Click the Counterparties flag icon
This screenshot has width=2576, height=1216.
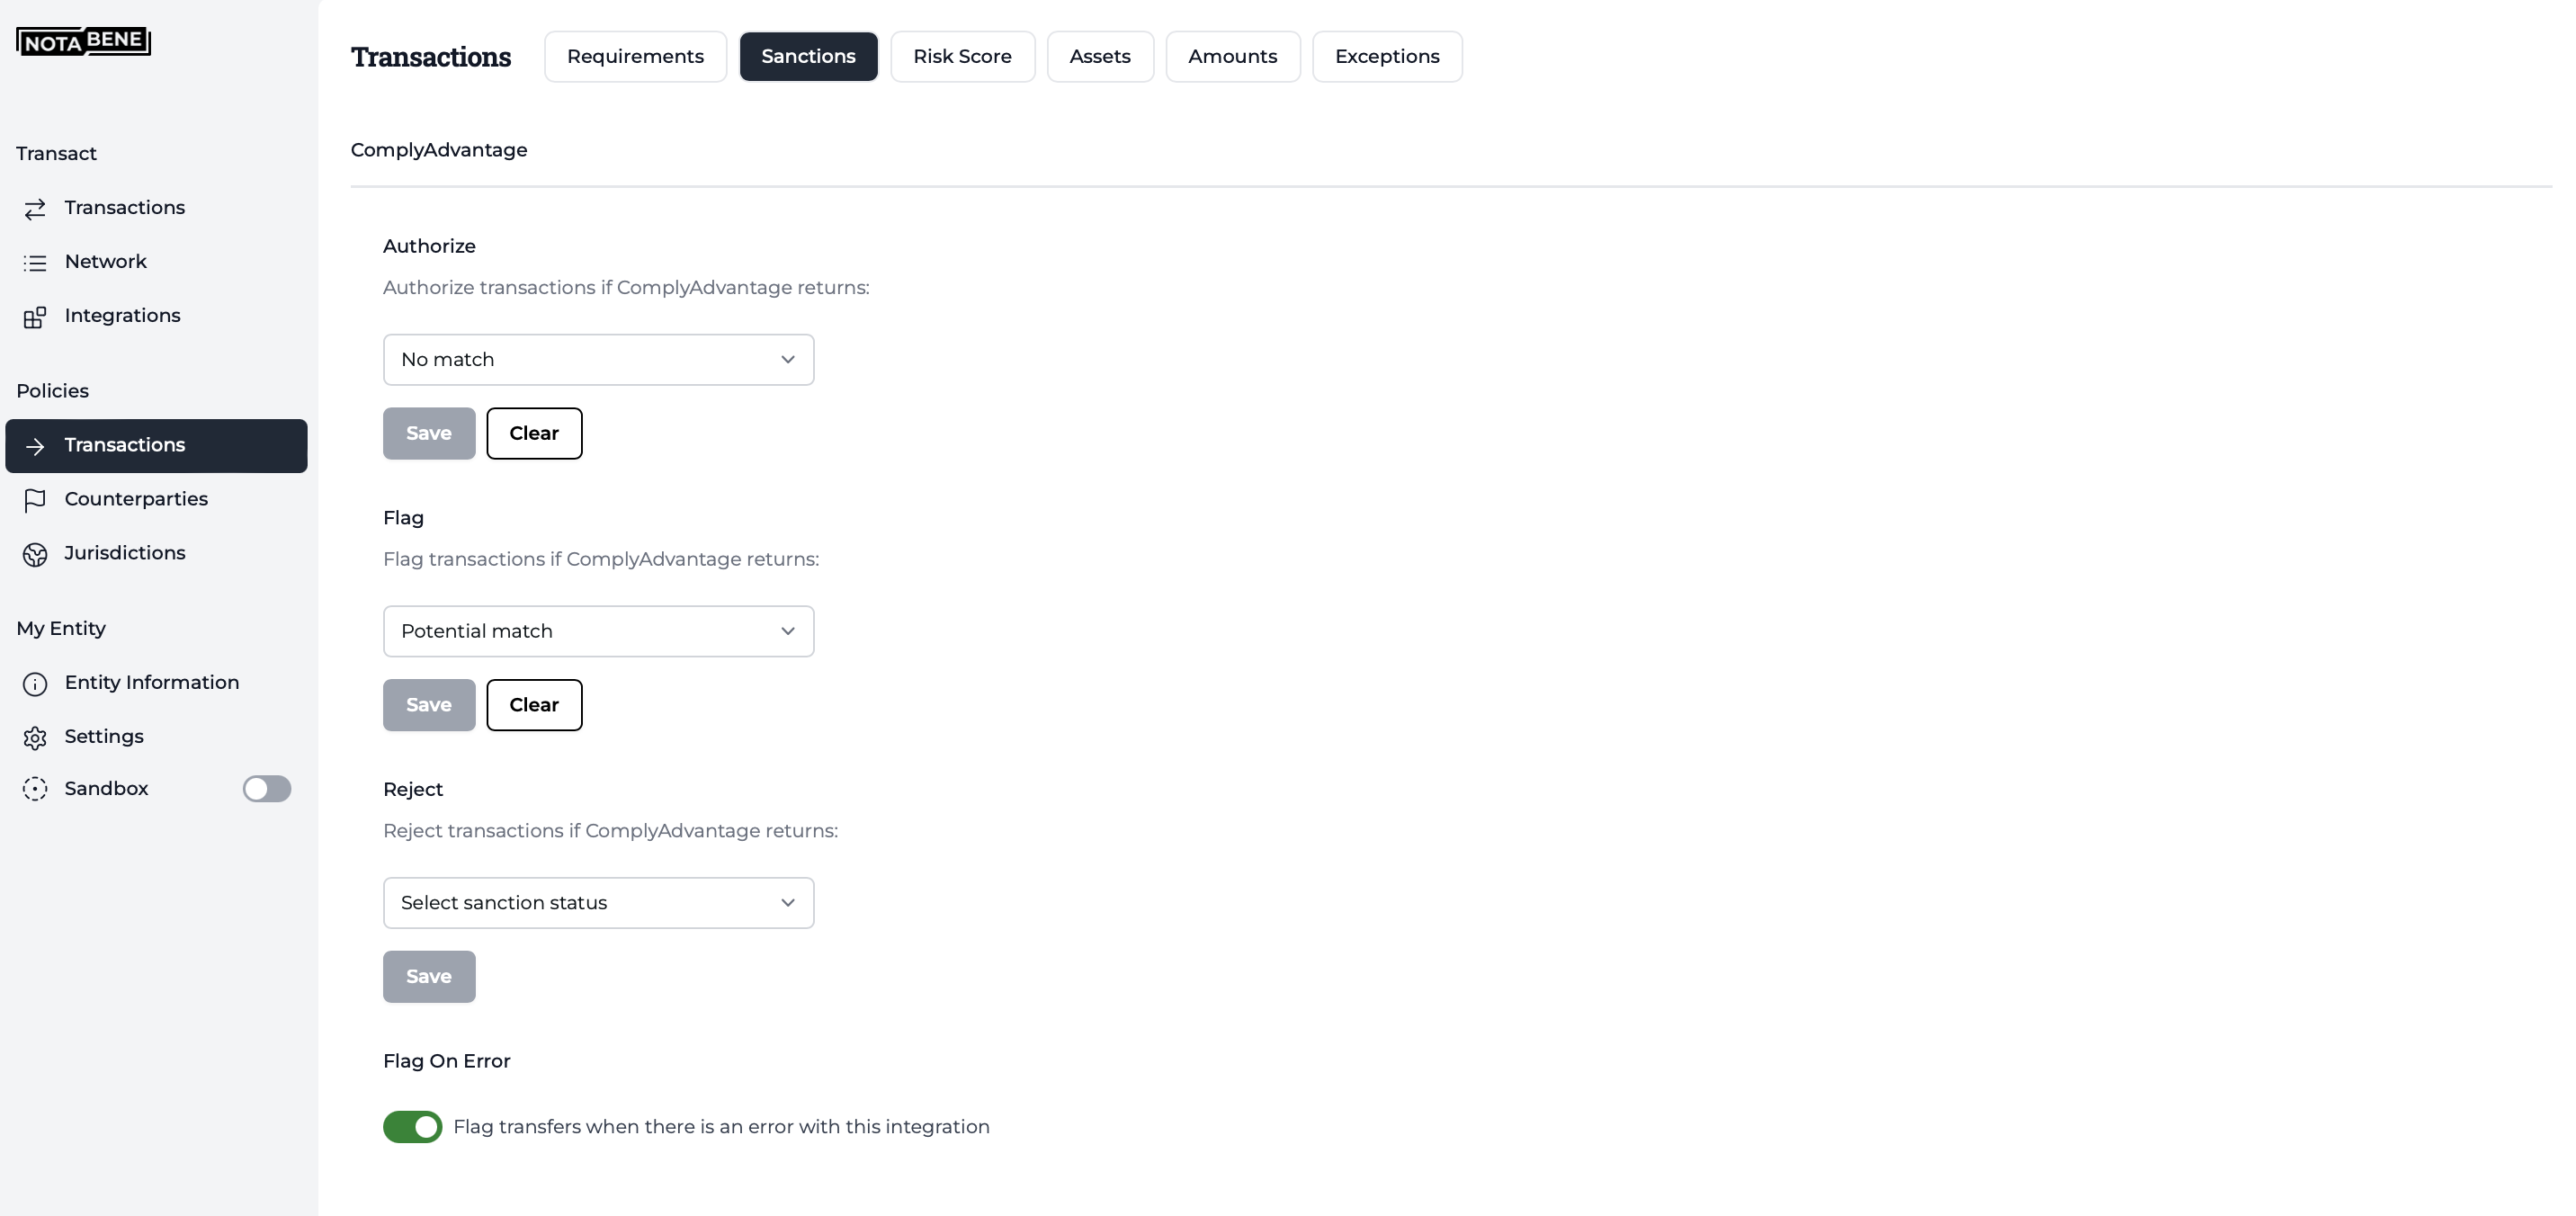coord(35,500)
